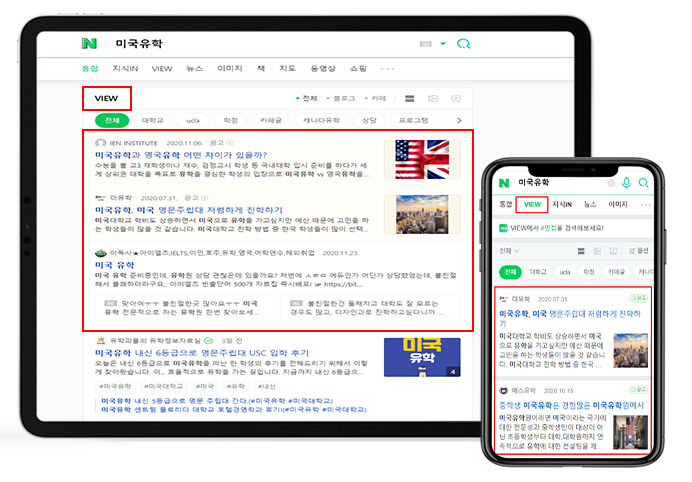
Task: Select the 전체 source filter beside 블로그
Action: tap(307, 98)
